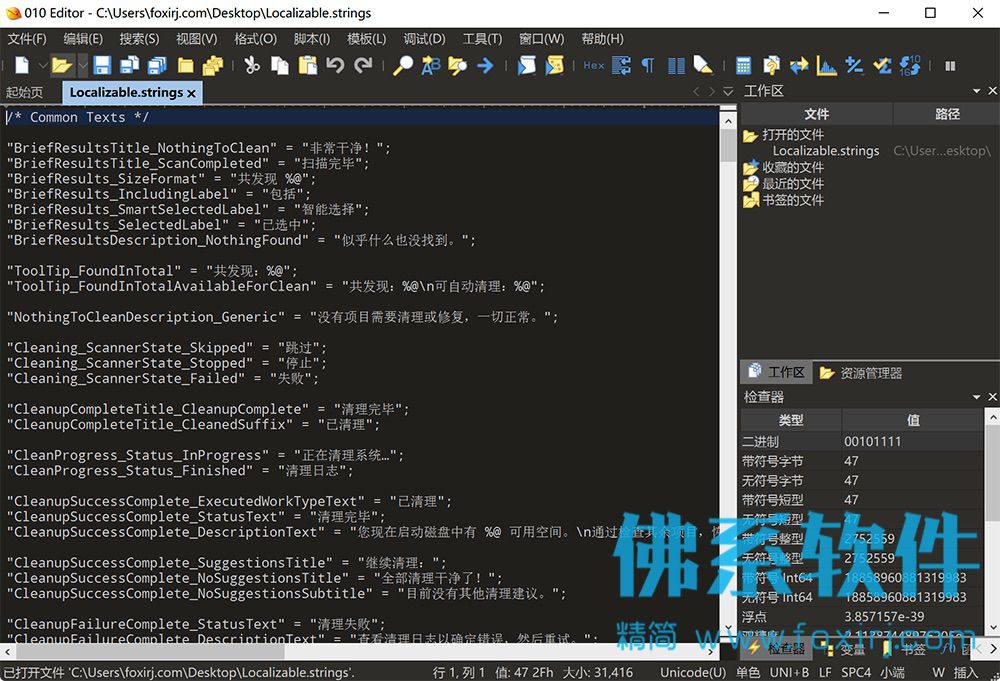
Task: Click the Paste clipboard icon
Action: point(307,65)
